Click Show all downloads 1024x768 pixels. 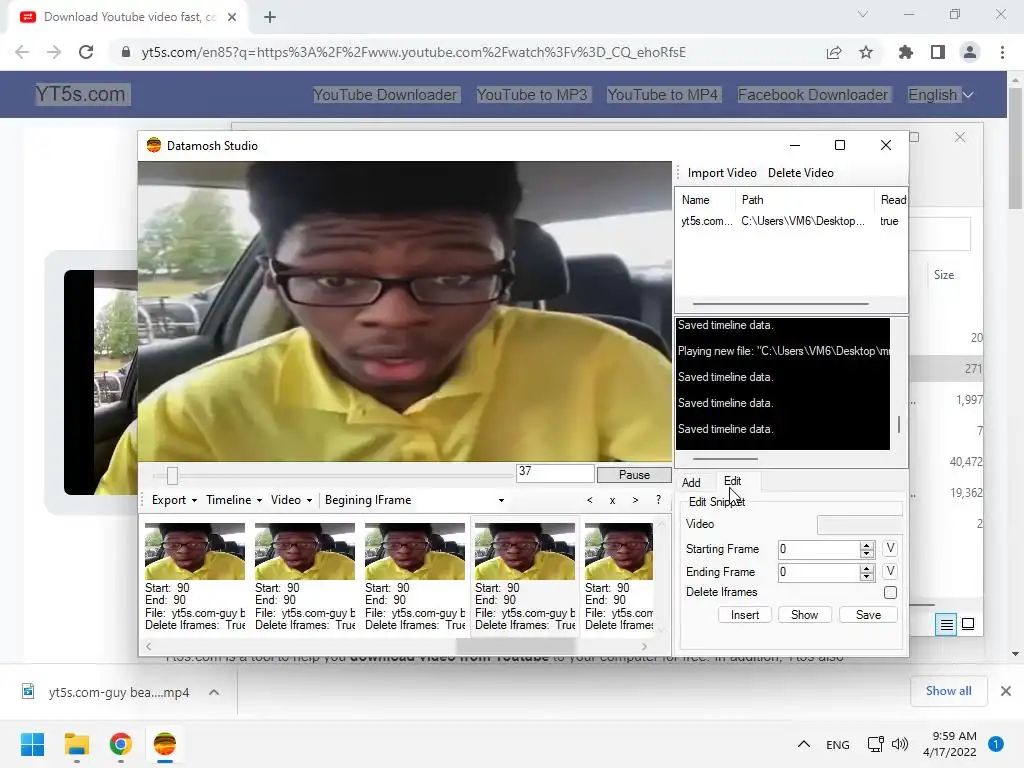948,691
